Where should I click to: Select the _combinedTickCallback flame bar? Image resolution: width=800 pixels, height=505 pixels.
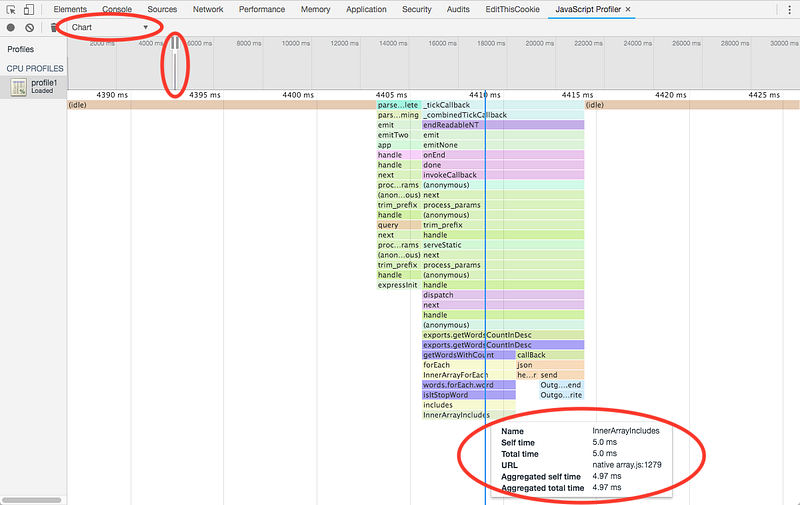point(503,115)
